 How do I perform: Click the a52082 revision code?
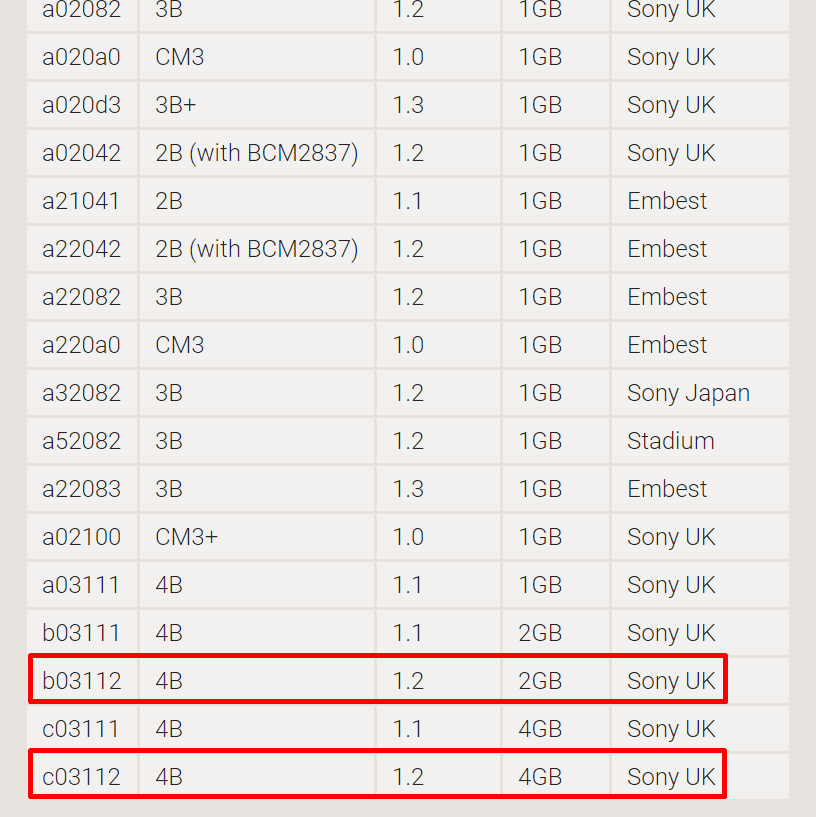[81, 441]
